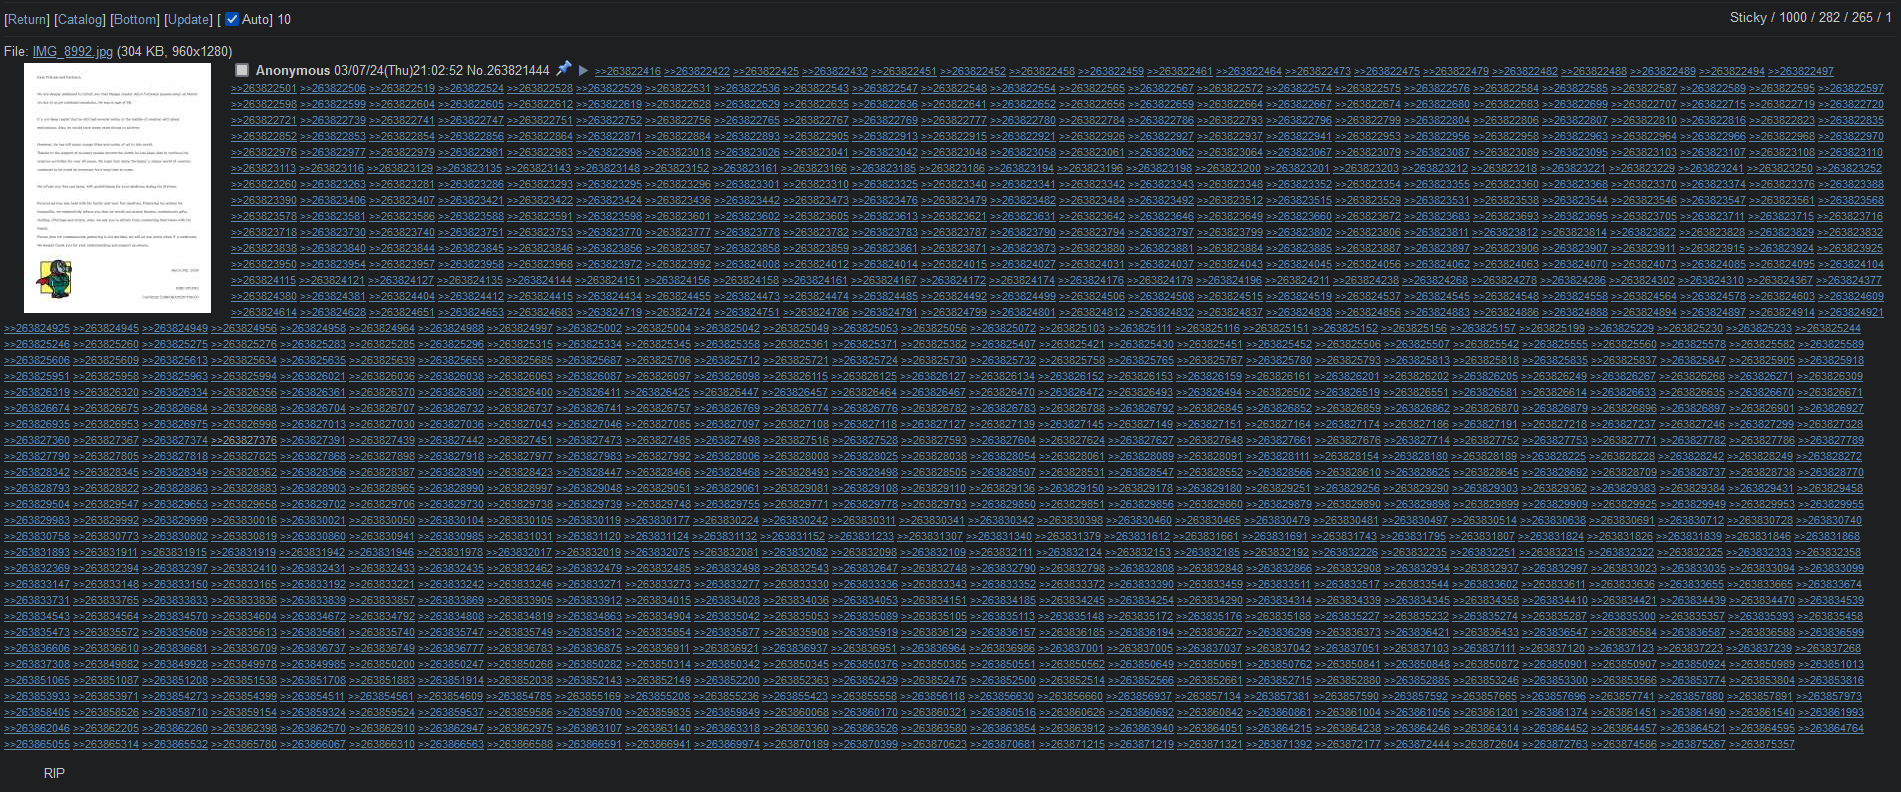Open reply >>263822721
Image resolution: width=1901 pixels, height=792 pixels.
pos(264,120)
